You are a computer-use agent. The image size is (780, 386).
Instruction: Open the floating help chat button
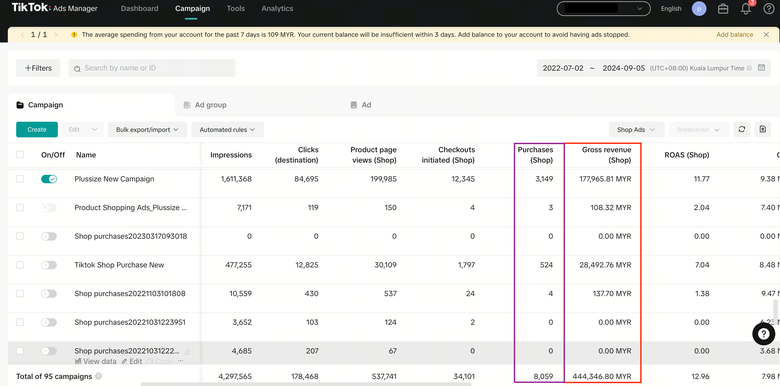763,334
